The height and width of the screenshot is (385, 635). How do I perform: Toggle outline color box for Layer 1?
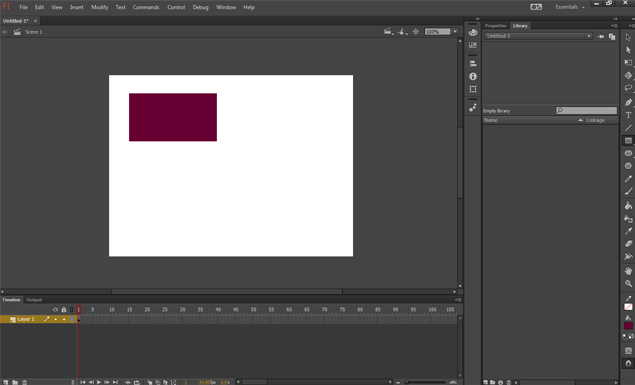[72, 319]
